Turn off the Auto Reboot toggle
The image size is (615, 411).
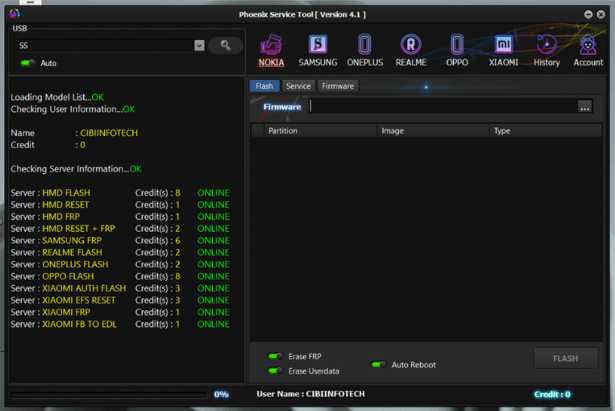[x=379, y=365]
